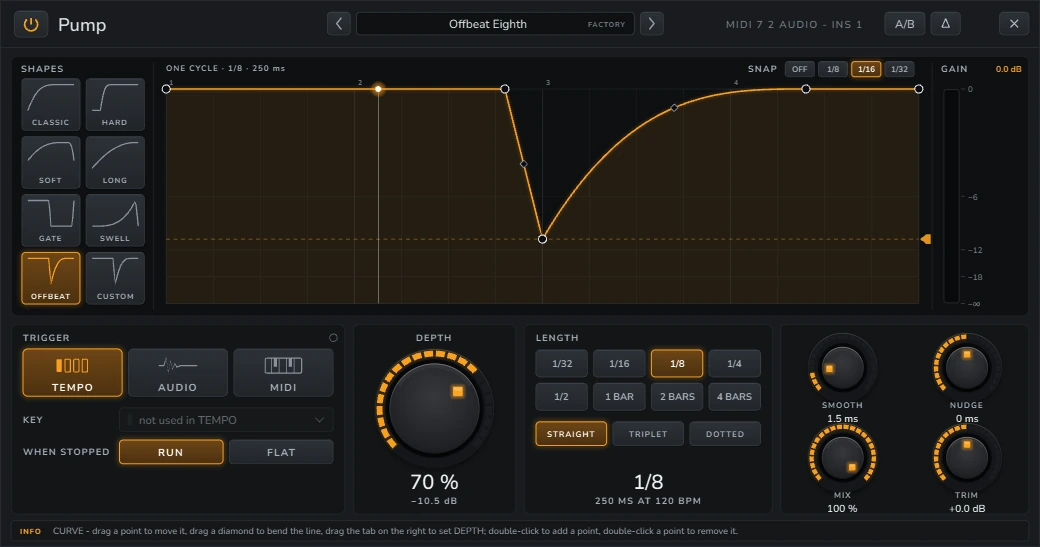Choose the Audio trigger mode

pyautogui.click(x=178, y=373)
